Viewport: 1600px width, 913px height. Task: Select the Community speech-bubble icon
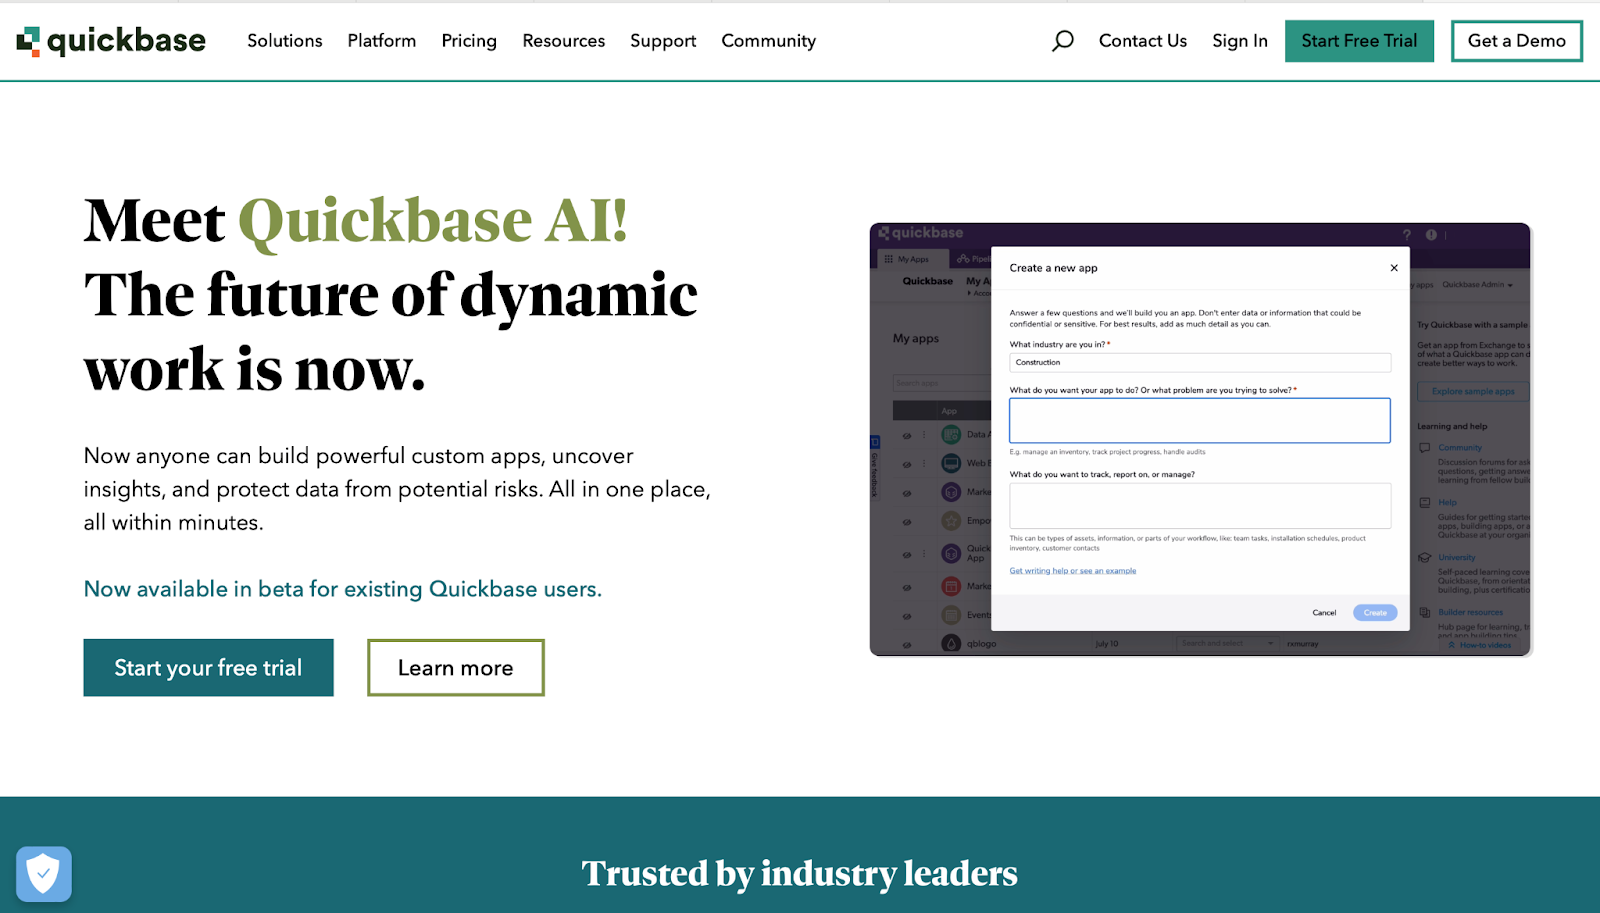point(1424,447)
